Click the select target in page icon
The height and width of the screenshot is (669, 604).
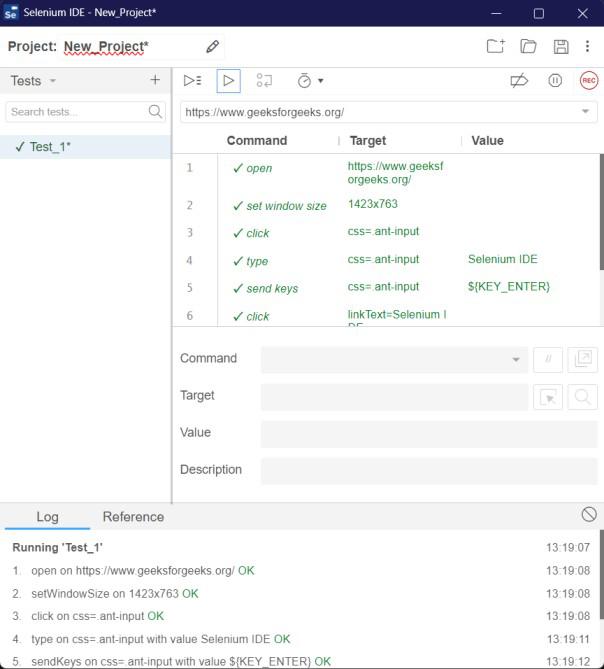(548, 397)
